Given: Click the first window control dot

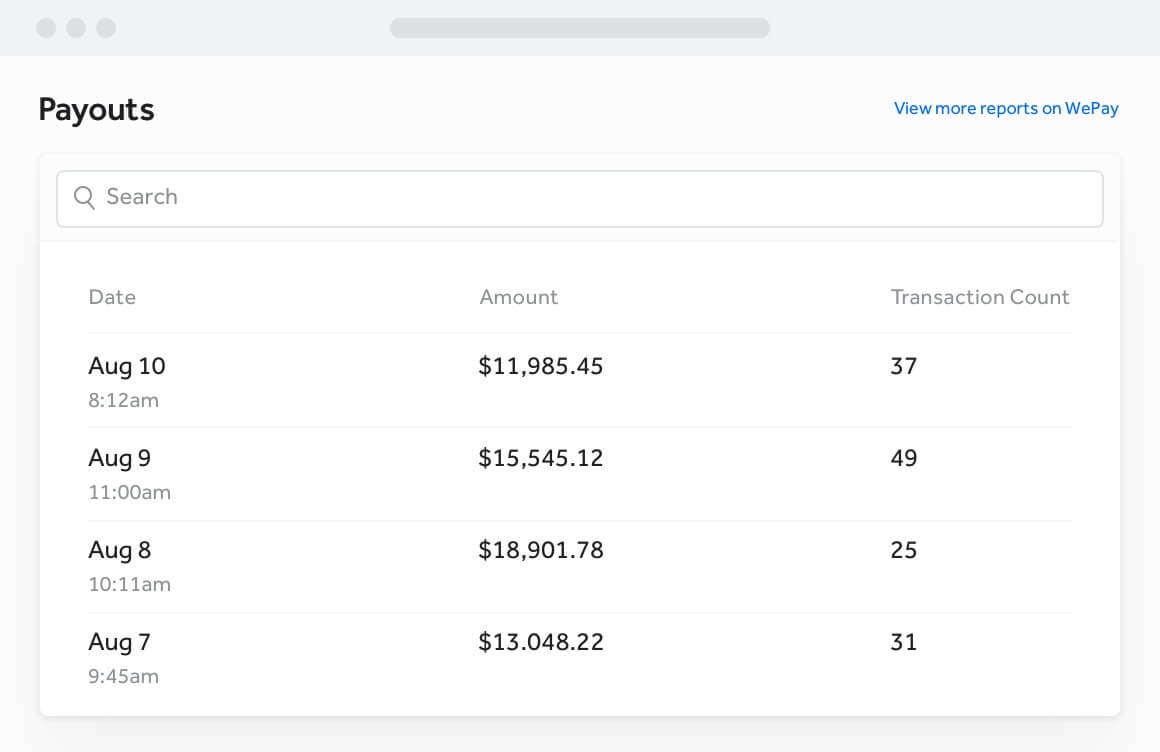Looking at the screenshot, I should click(44, 28).
